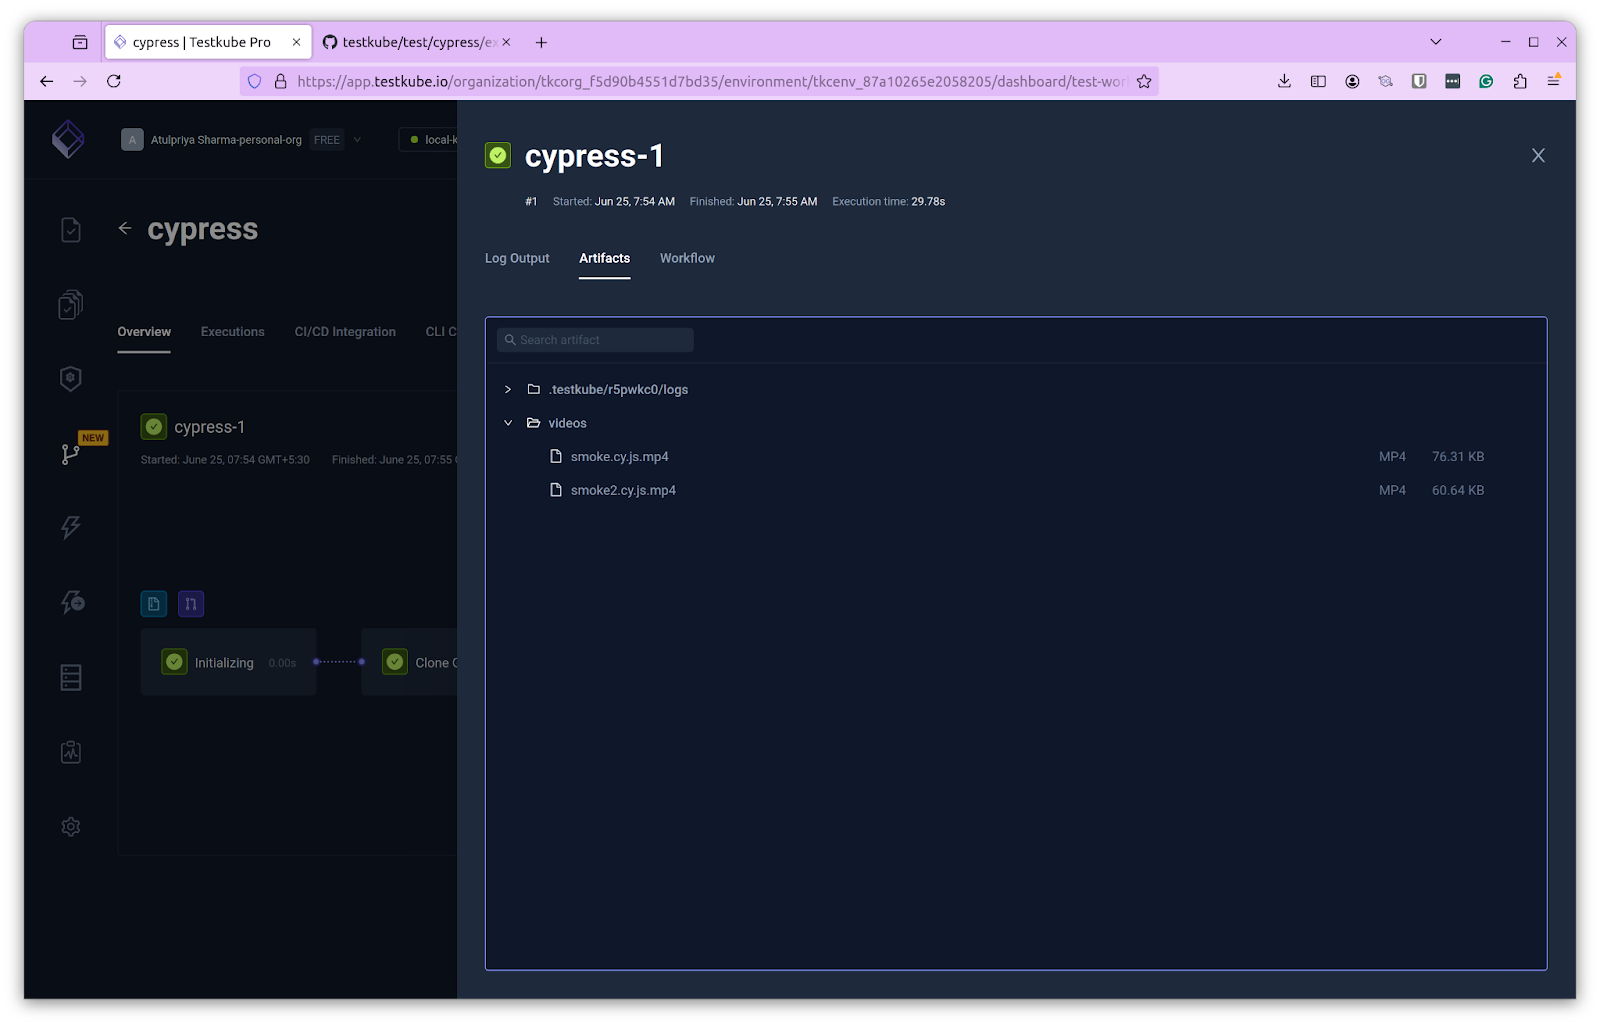Click the green passed status icon beside cypress-1 title

pos(498,155)
